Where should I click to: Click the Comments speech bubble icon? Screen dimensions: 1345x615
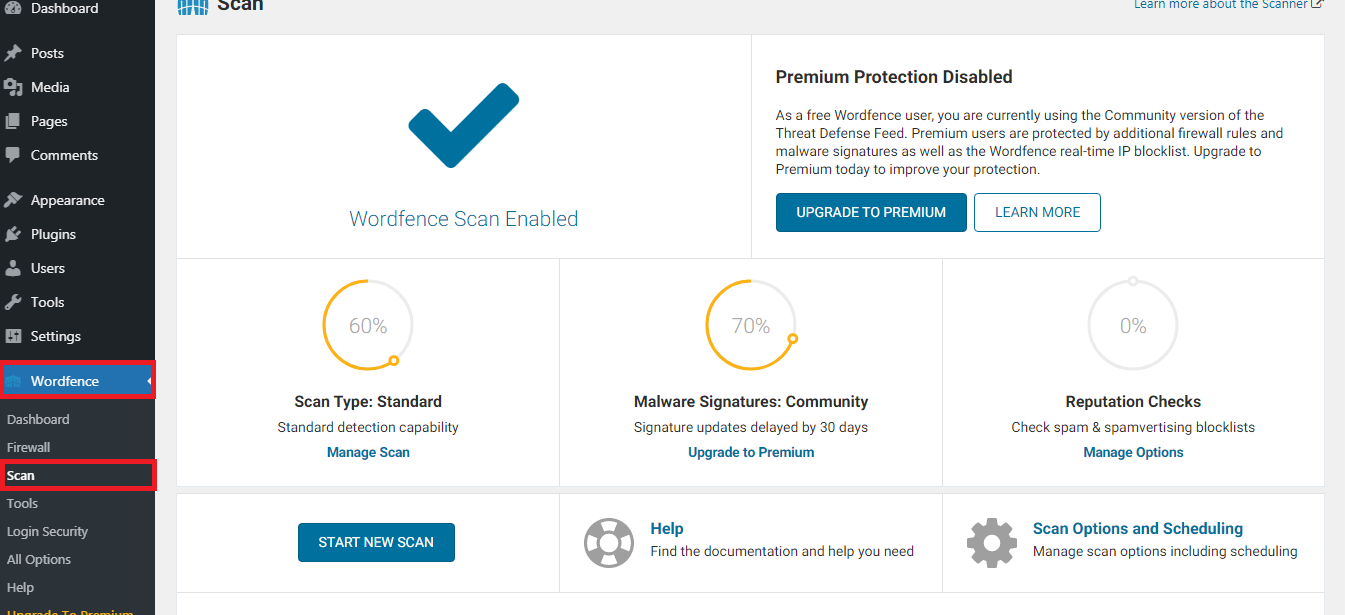(13, 155)
